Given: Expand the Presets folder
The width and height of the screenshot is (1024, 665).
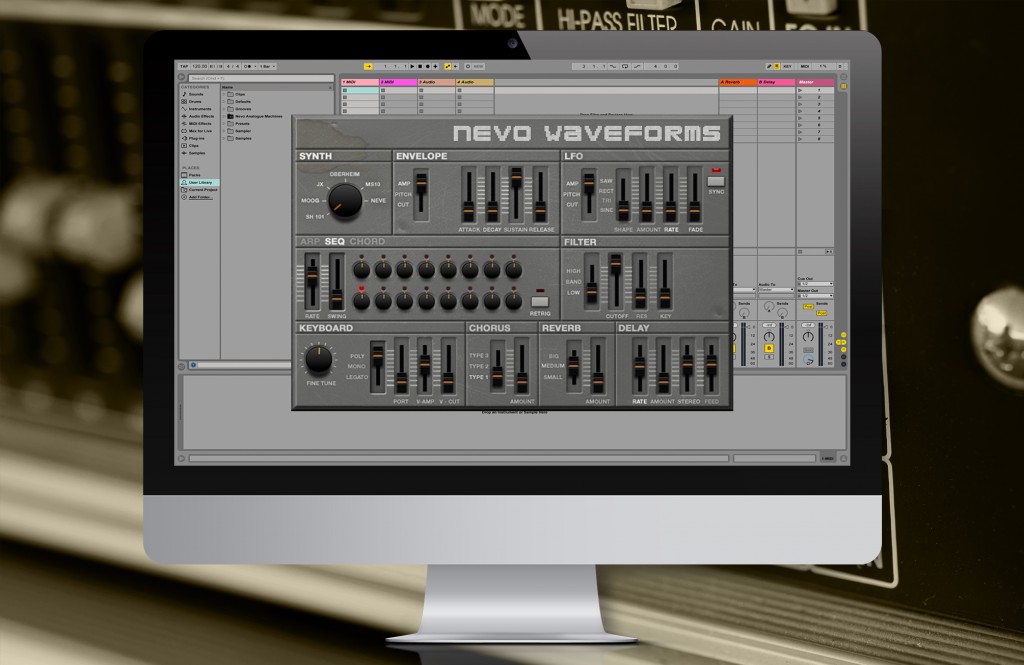Looking at the screenshot, I should point(244,124).
